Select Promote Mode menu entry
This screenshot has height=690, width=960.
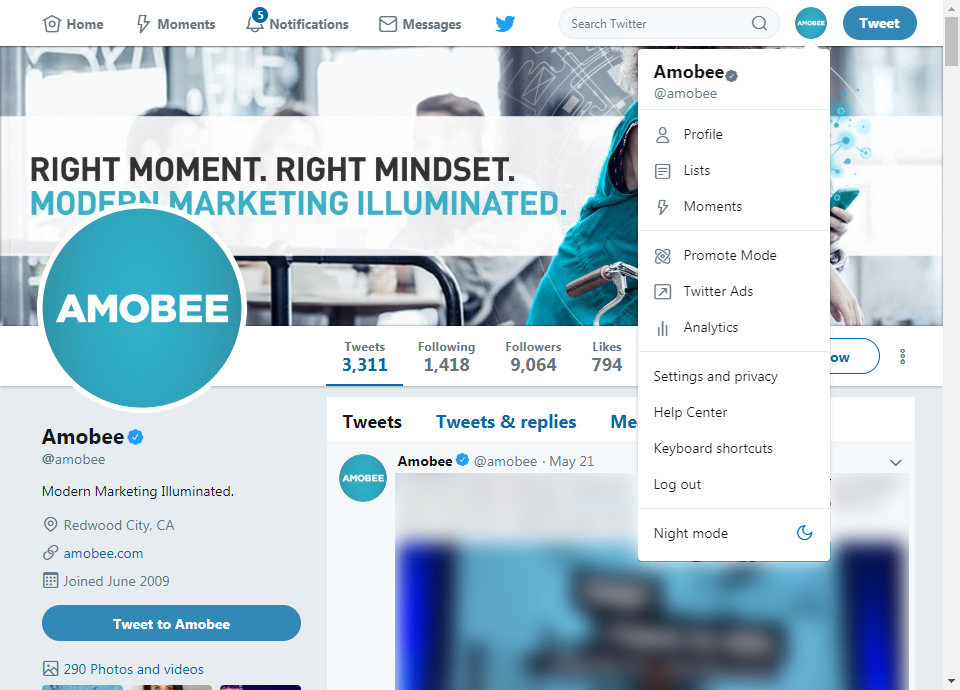point(733,256)
